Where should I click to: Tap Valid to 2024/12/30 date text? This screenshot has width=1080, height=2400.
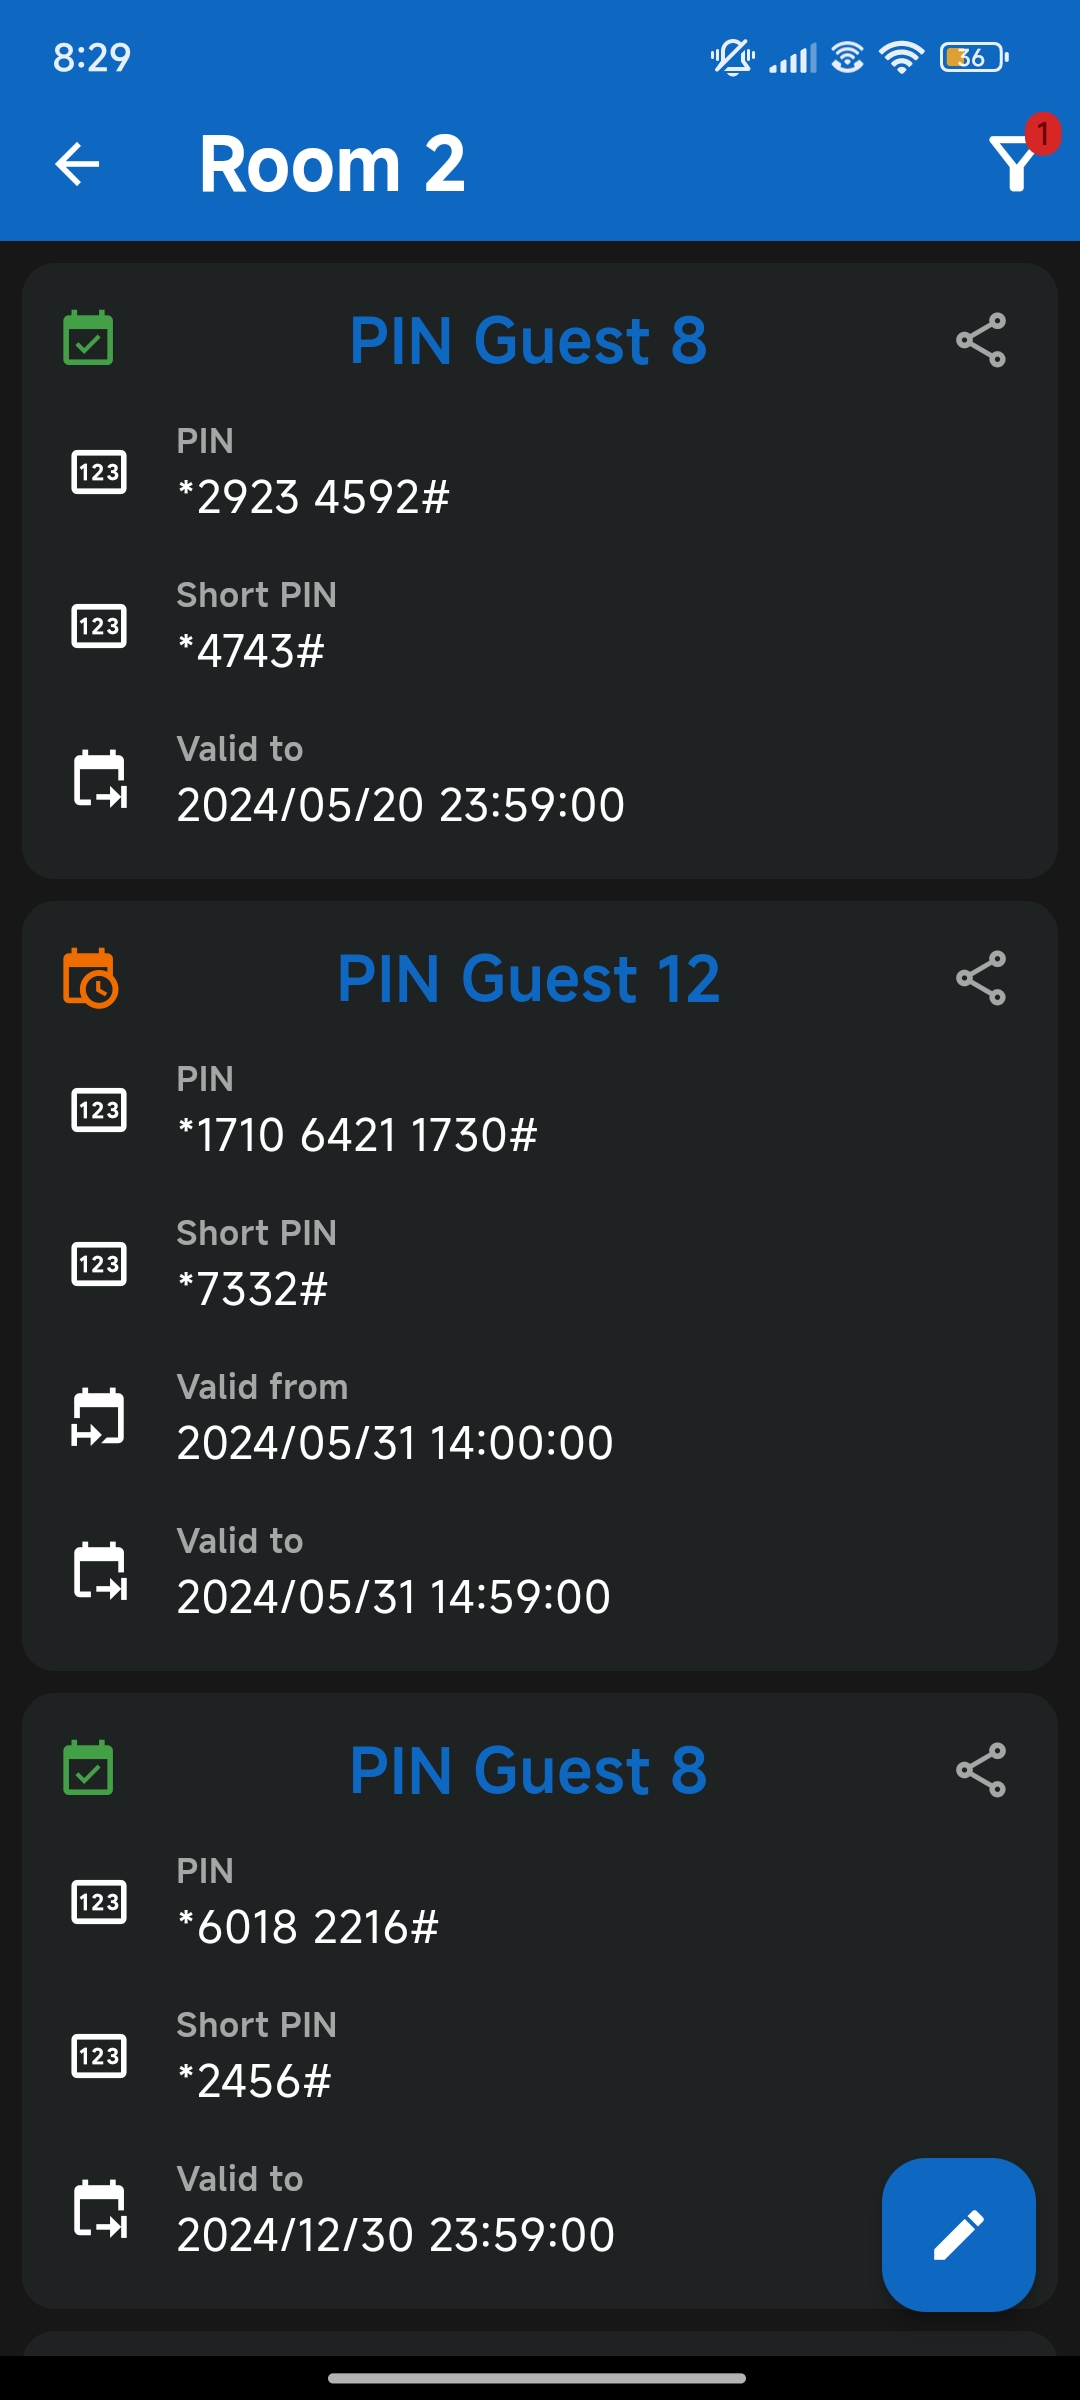coord(395,2234)
